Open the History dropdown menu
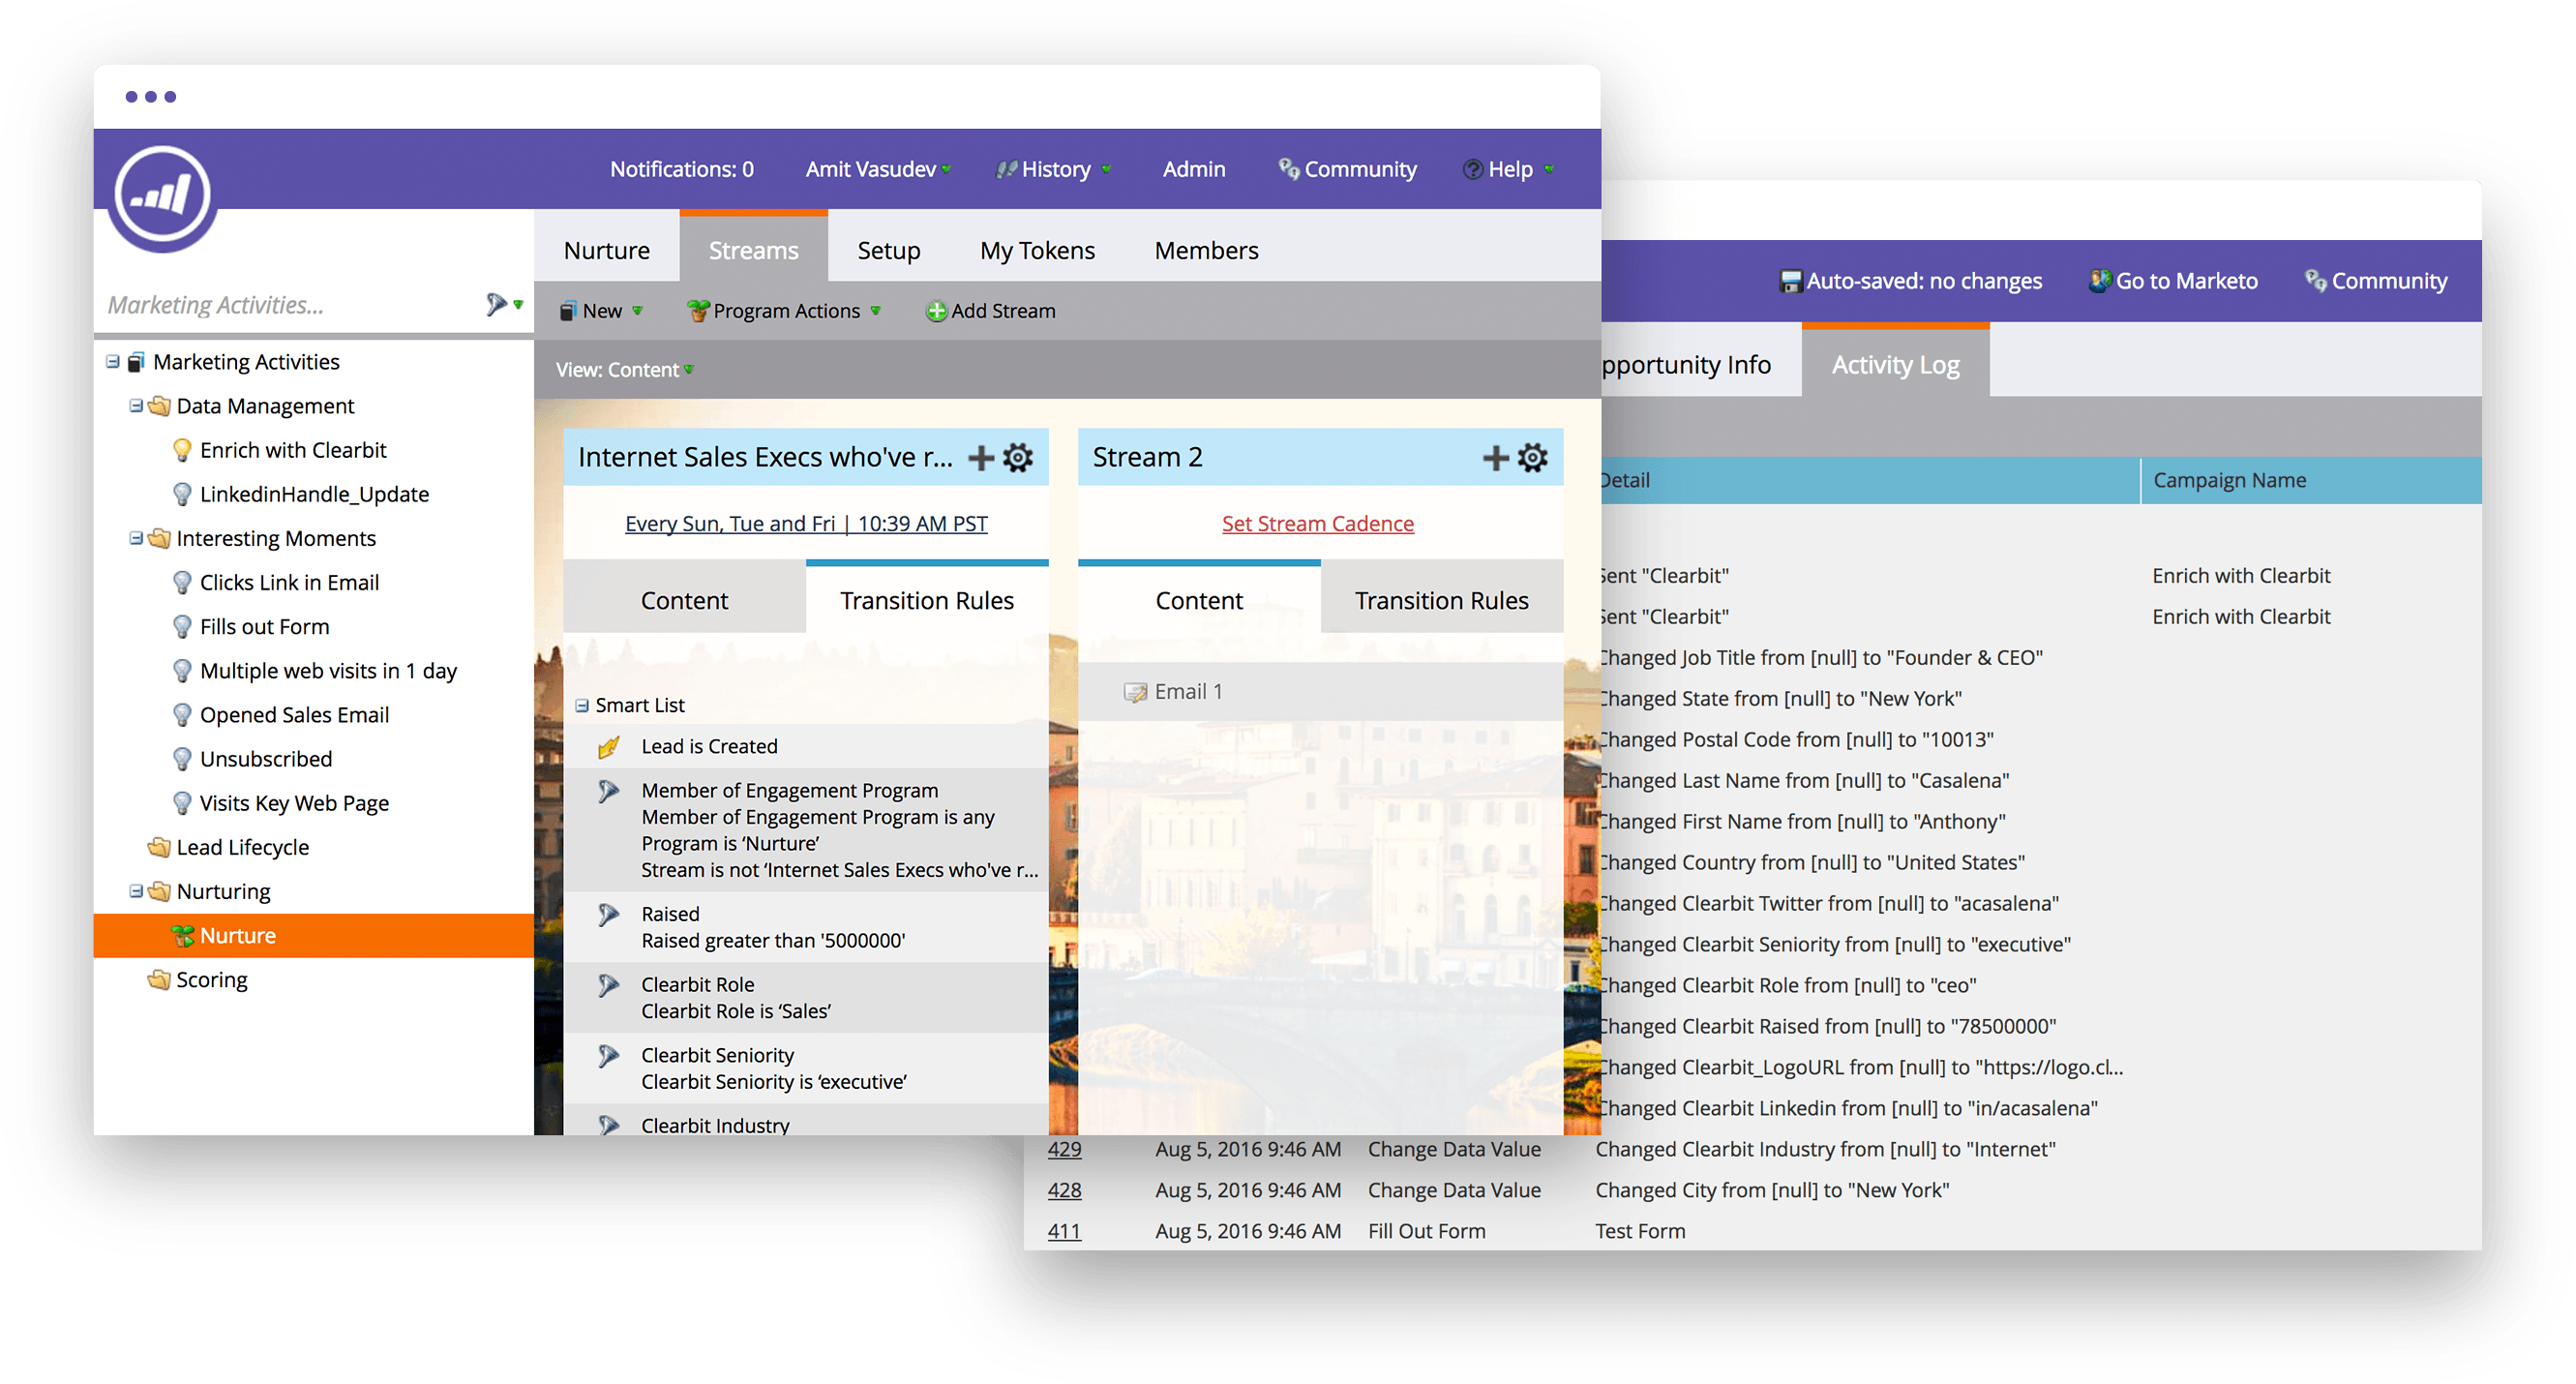Viewport: 2576px width, 1384px height. 1054,169
